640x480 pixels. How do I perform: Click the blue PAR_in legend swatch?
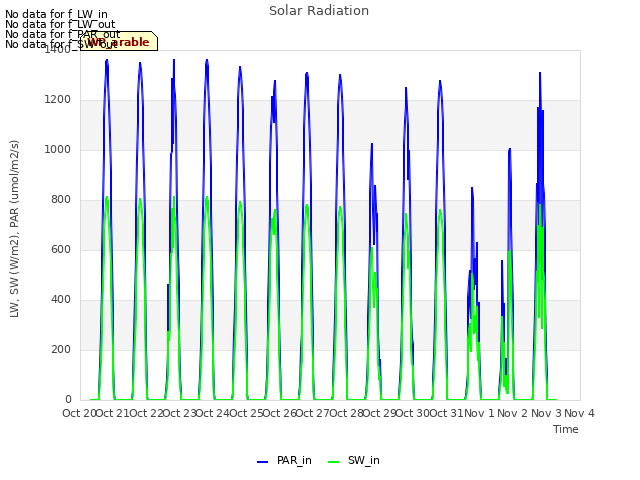[x=262, y=462]
